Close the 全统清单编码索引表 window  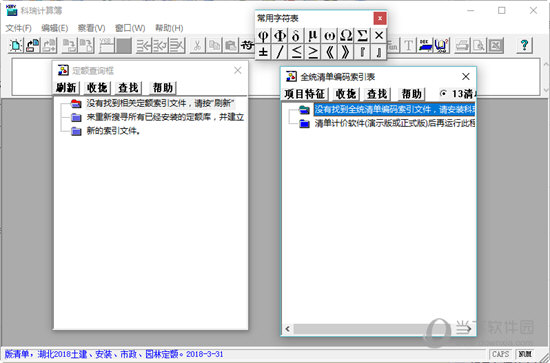tap(466, 76)
